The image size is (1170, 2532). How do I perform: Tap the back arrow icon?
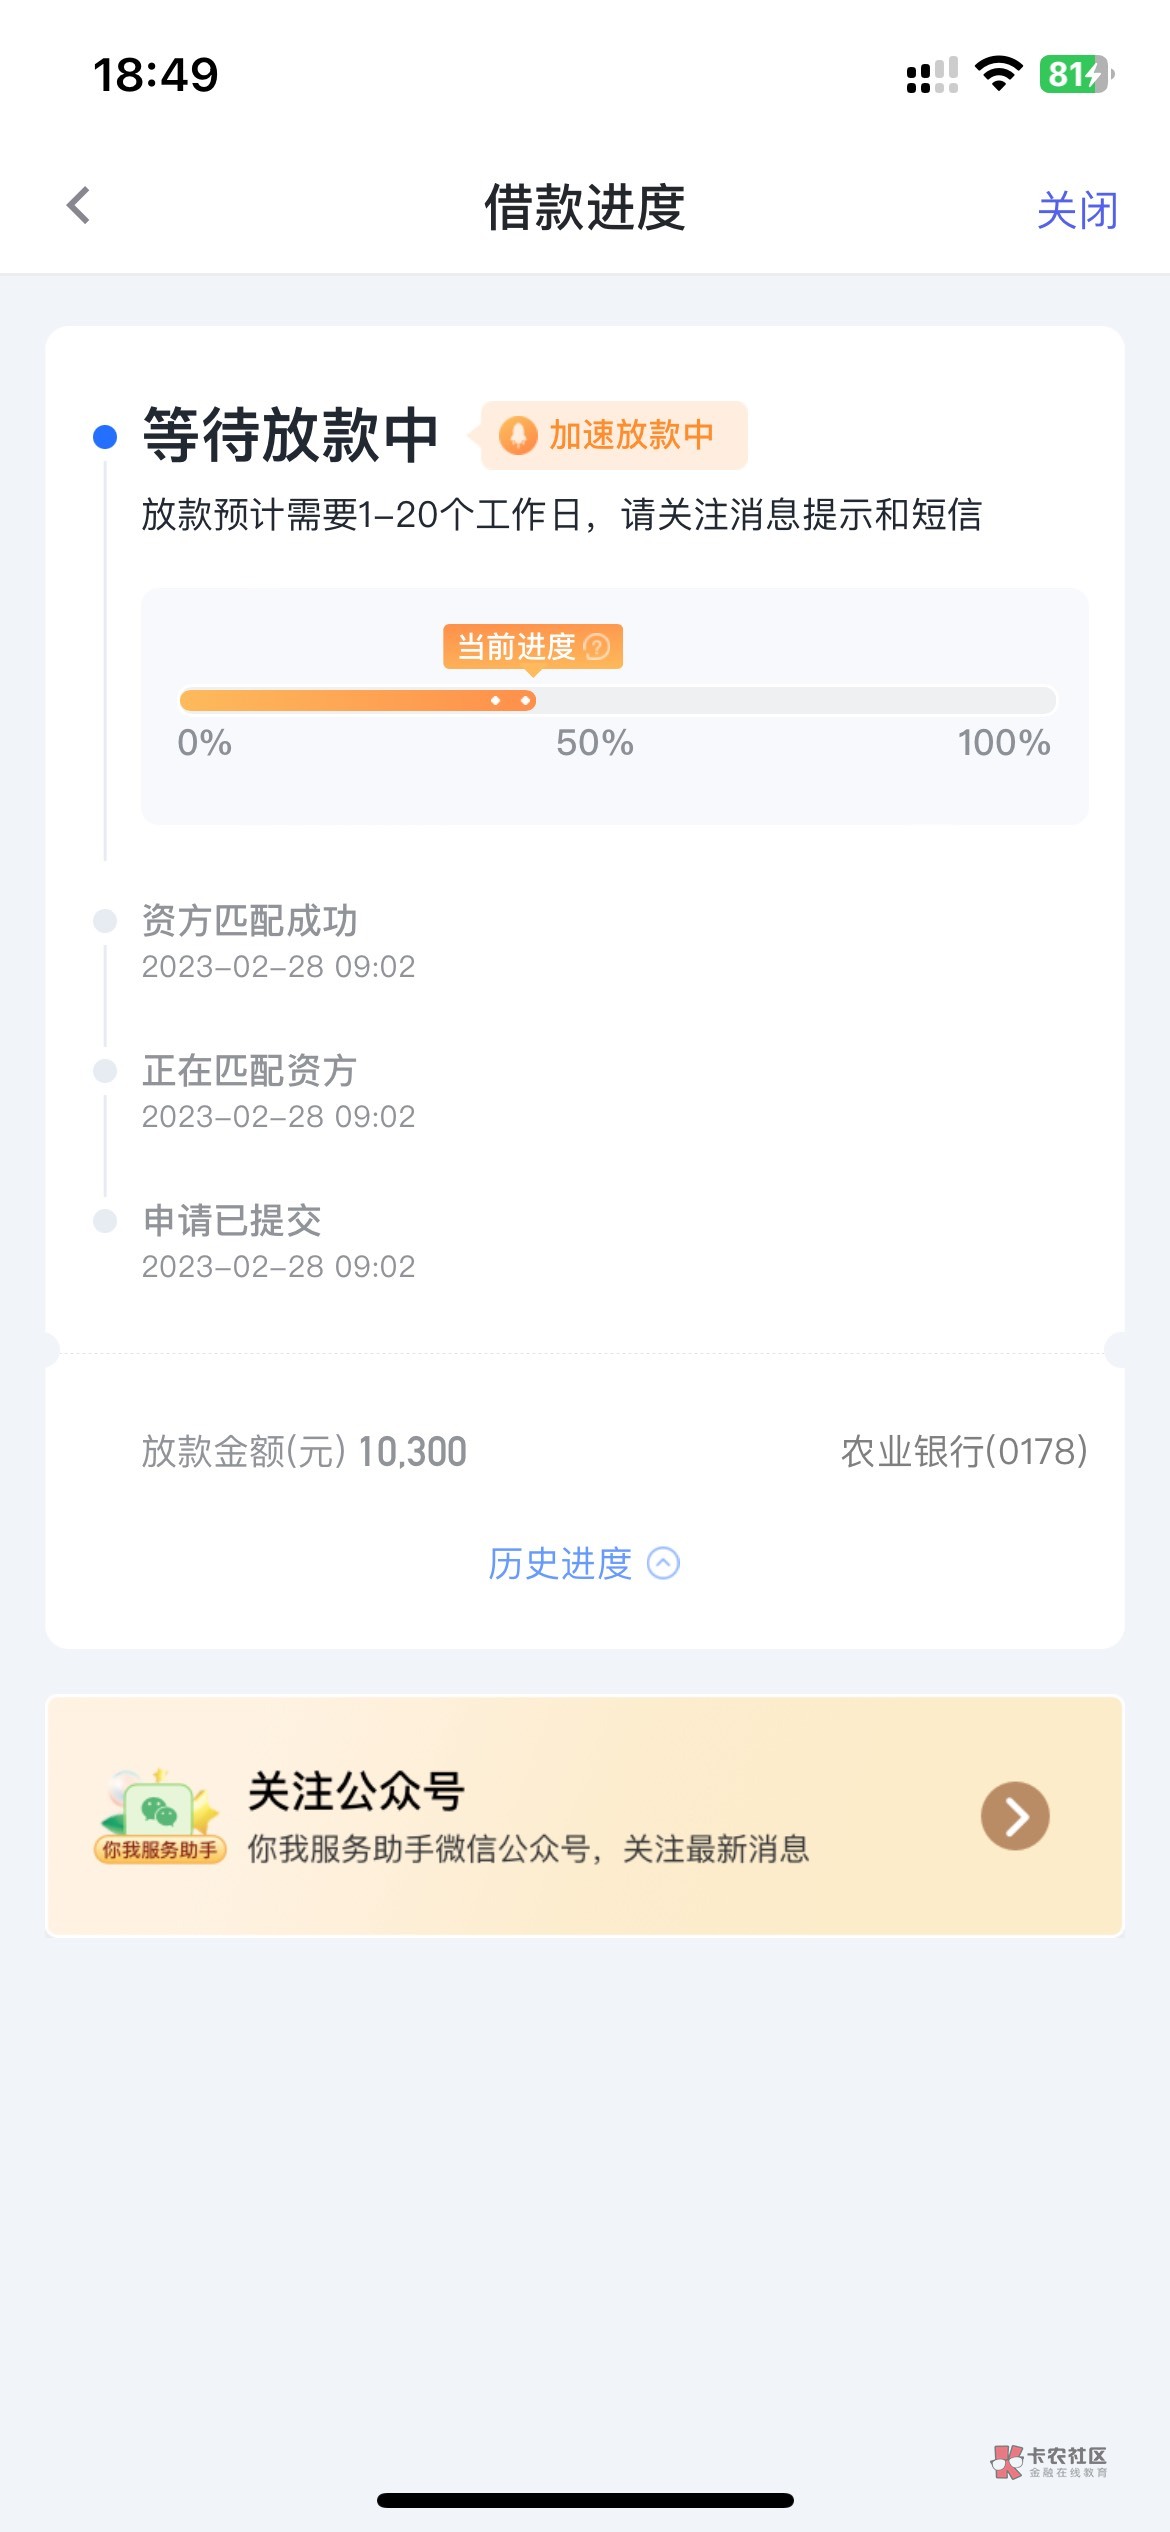(79, 206)
